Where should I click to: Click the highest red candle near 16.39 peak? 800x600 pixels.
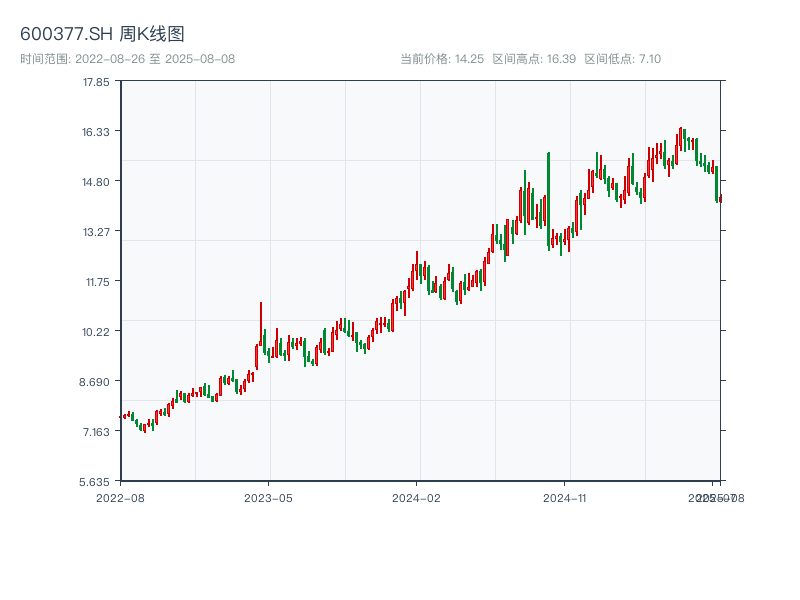[680, 139]
